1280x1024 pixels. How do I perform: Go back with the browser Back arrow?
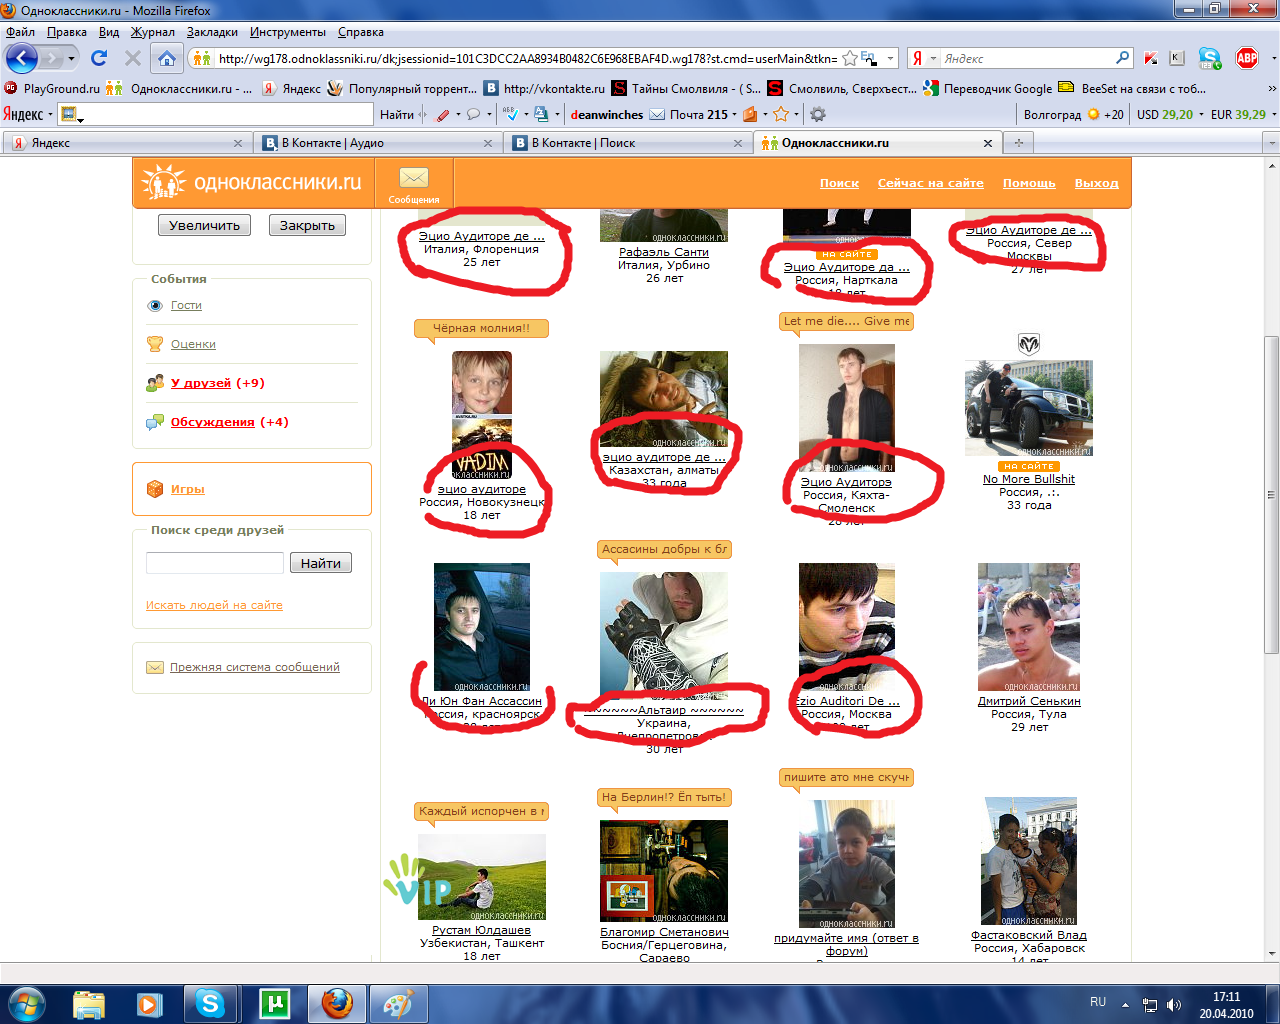[22, 58]
